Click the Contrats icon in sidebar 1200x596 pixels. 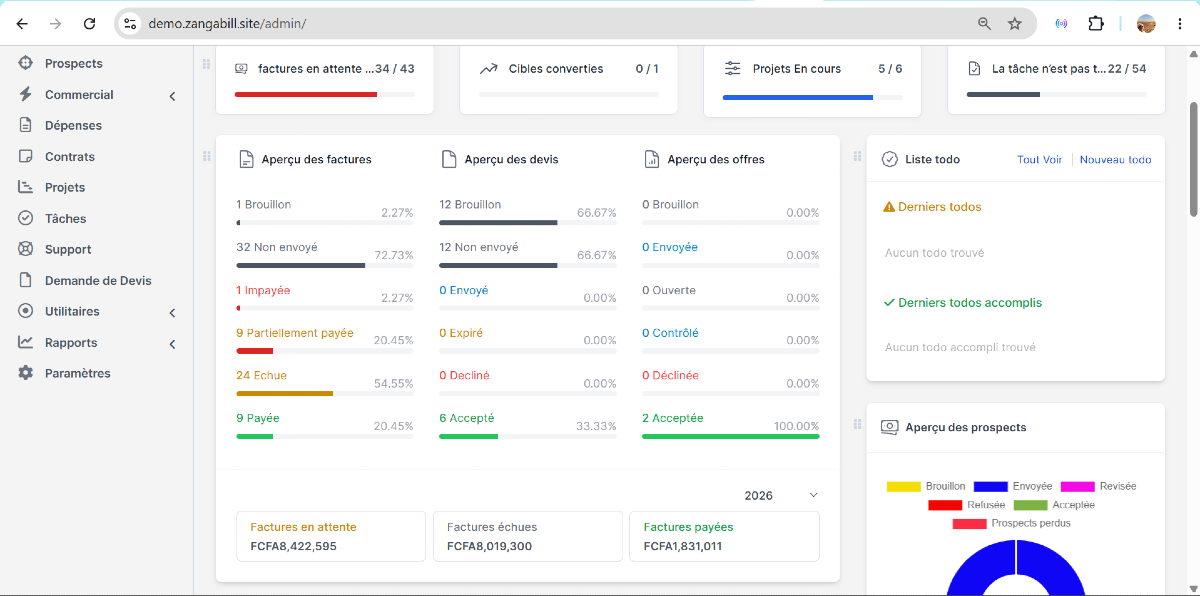click(26, 156)
